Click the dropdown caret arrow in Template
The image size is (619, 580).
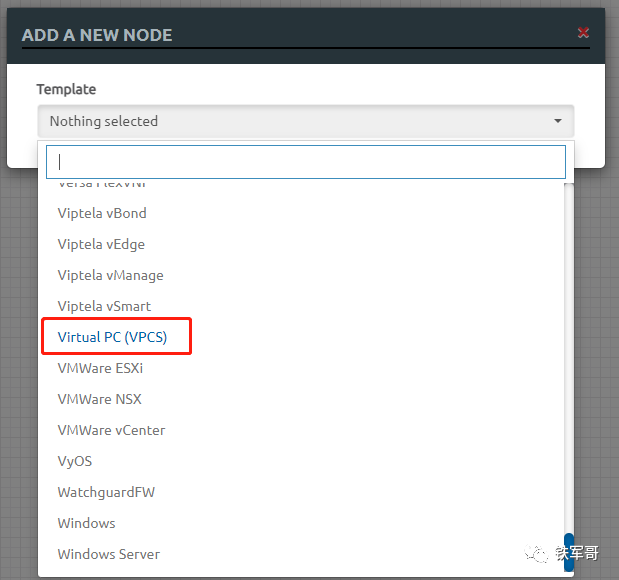557,121
